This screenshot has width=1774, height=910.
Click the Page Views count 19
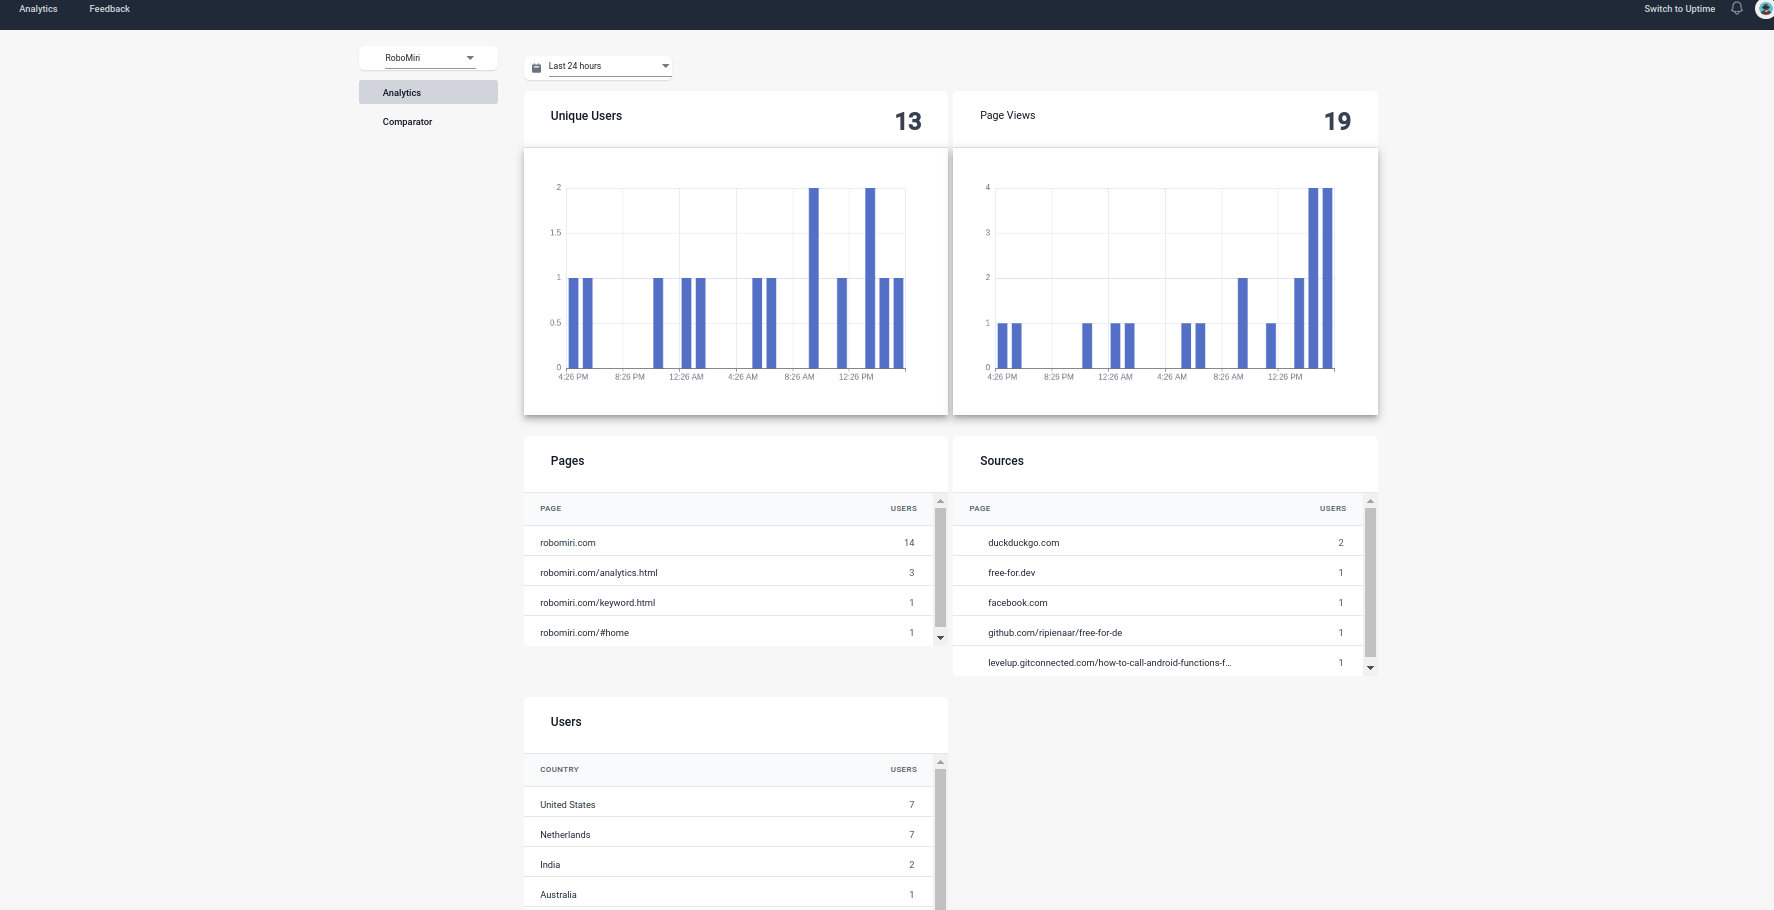[1337, 121]
